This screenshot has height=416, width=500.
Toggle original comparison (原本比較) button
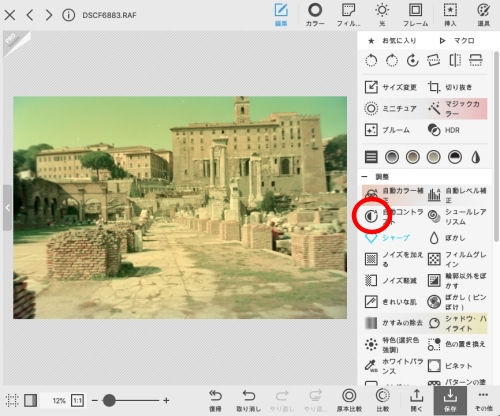click(349, 400)
